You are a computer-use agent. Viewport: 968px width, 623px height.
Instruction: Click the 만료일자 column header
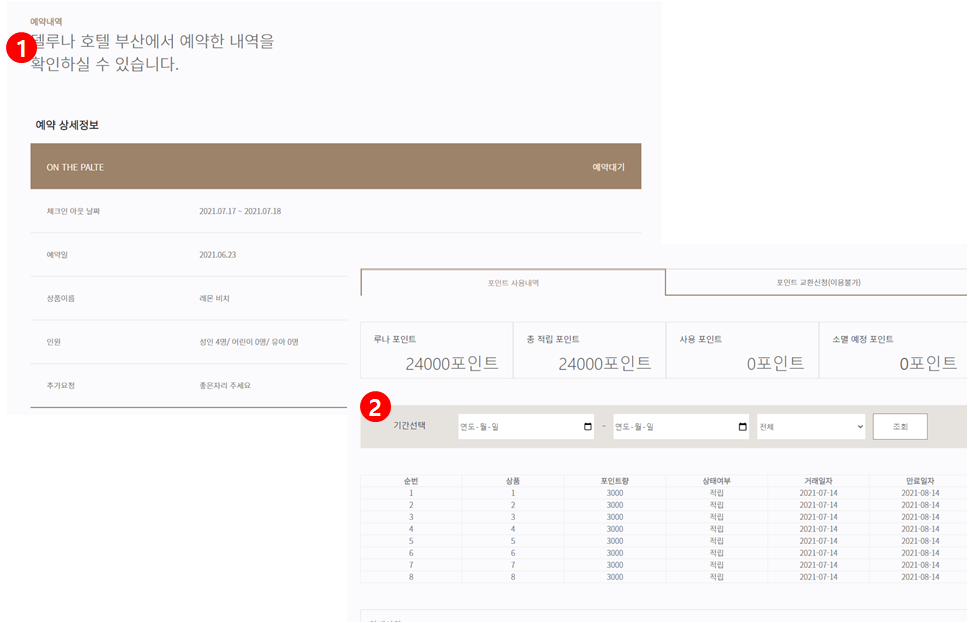(x=920, y=481)
